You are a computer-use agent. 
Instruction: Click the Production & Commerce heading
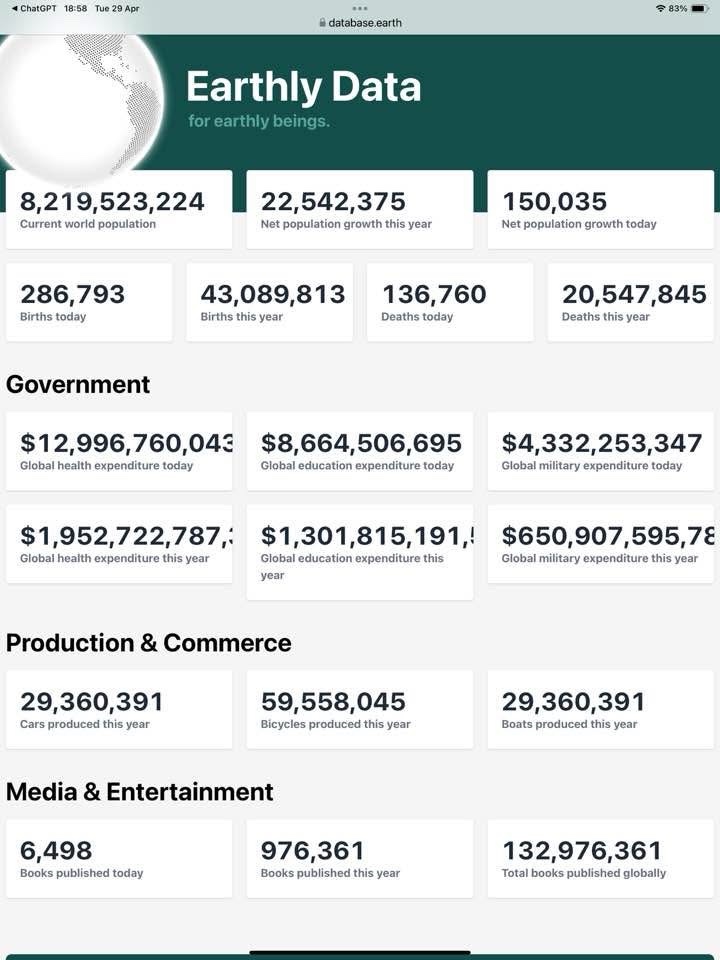pos(149,643)
